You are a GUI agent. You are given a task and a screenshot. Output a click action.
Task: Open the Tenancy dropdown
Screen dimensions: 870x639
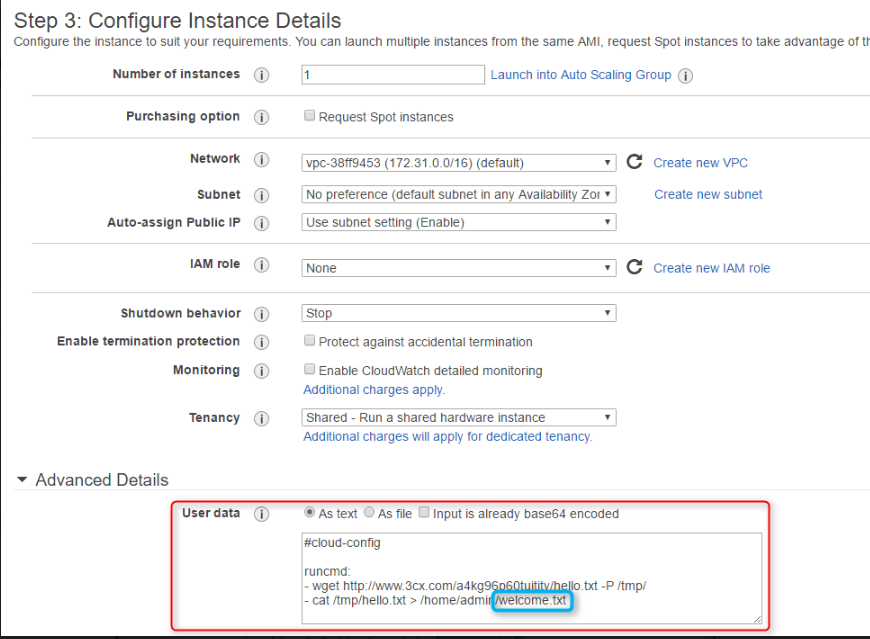pos(459,417)
